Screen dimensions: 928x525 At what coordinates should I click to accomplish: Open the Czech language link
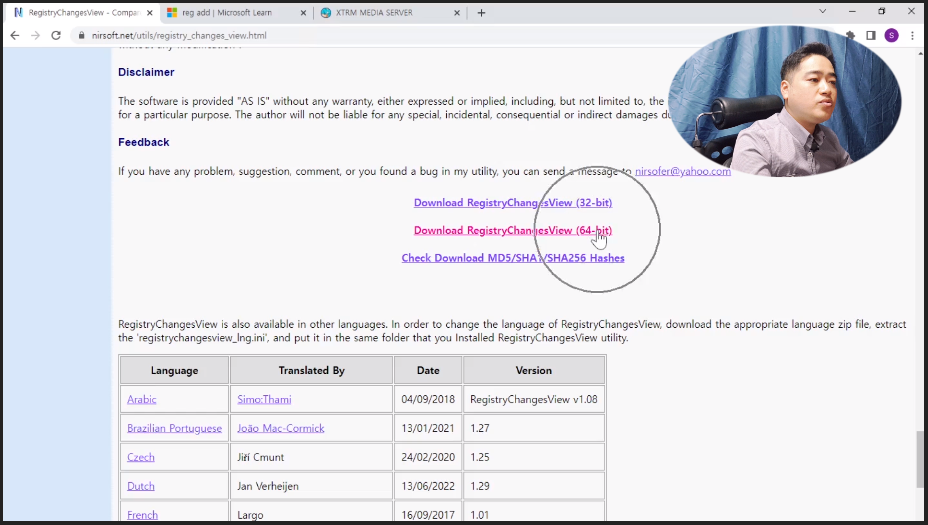pos(140,457)
